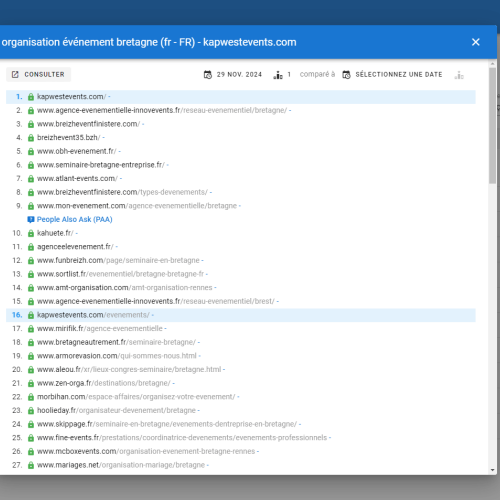Click green padlock next to hoolieday.fr
Viewport: 500px width, 500px height.
31,411
